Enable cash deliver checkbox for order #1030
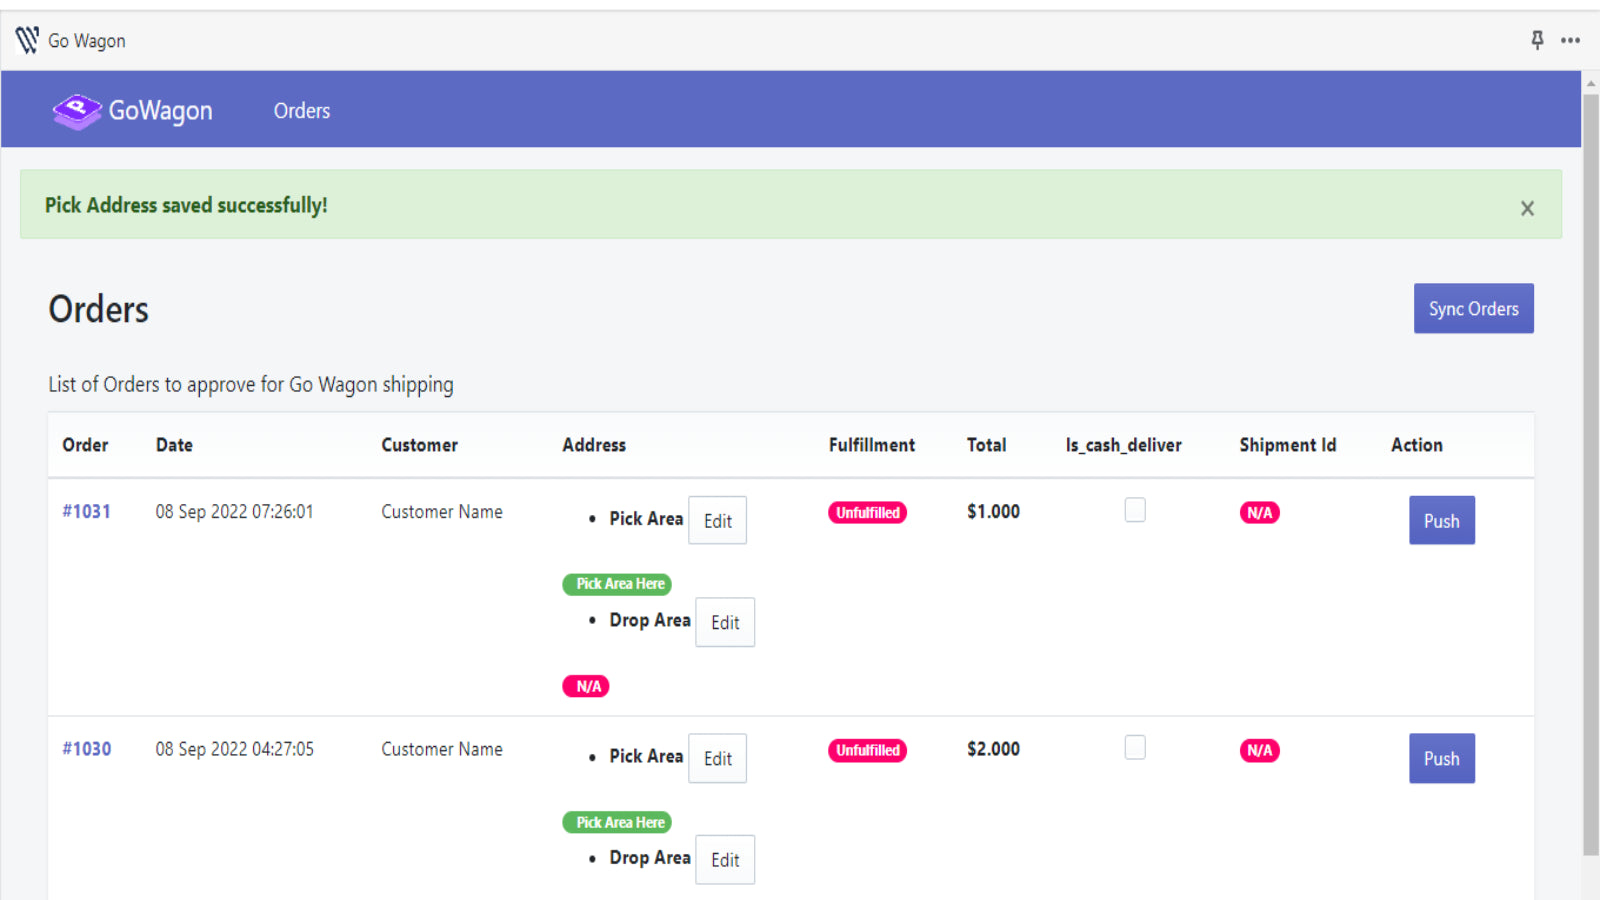1600x900 pixels. click(x=1134, y=748)
